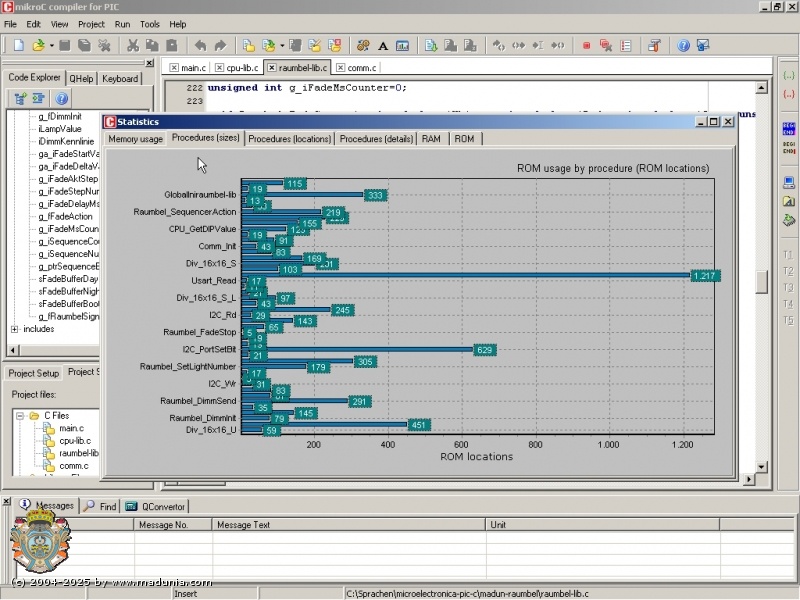Click the Save file toolbar icon
This screenshot has height=600, width=800.
65,45
